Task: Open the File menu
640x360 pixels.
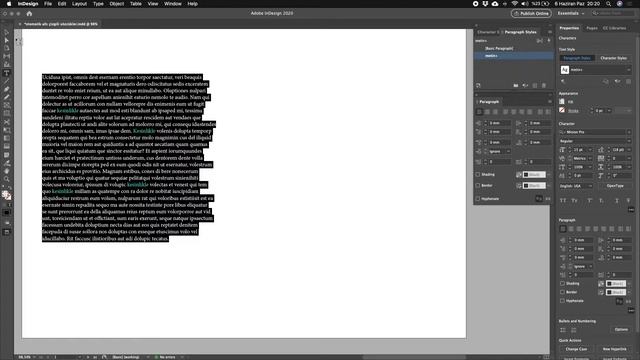Action: (x=48, y=4)
